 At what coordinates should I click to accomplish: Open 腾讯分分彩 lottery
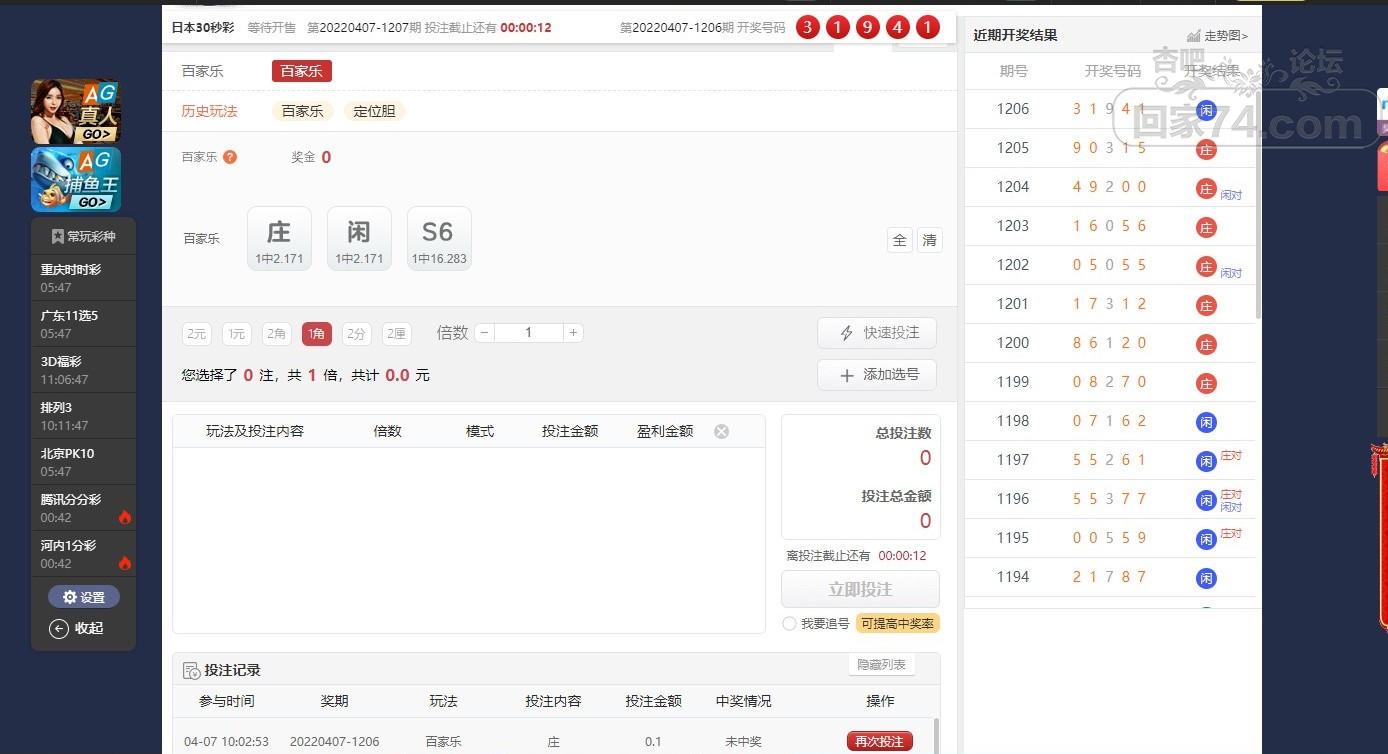point(83,508)
